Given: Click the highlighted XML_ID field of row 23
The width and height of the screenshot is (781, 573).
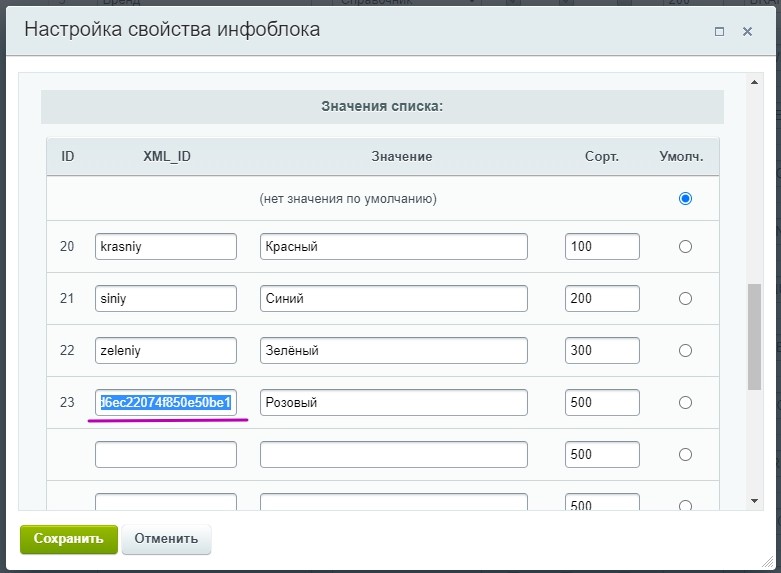Looking at the screenshot, I should pyautogui.click(x=166, y=402).
